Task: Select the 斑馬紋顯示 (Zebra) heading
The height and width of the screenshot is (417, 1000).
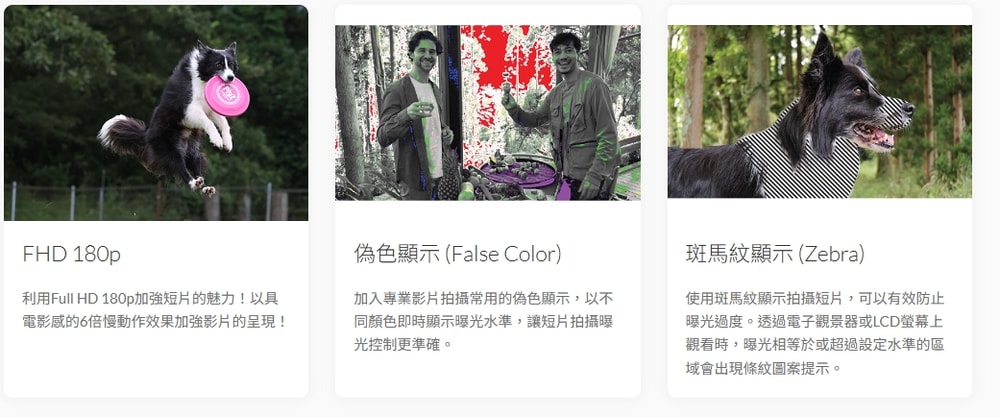Action: 775,254
